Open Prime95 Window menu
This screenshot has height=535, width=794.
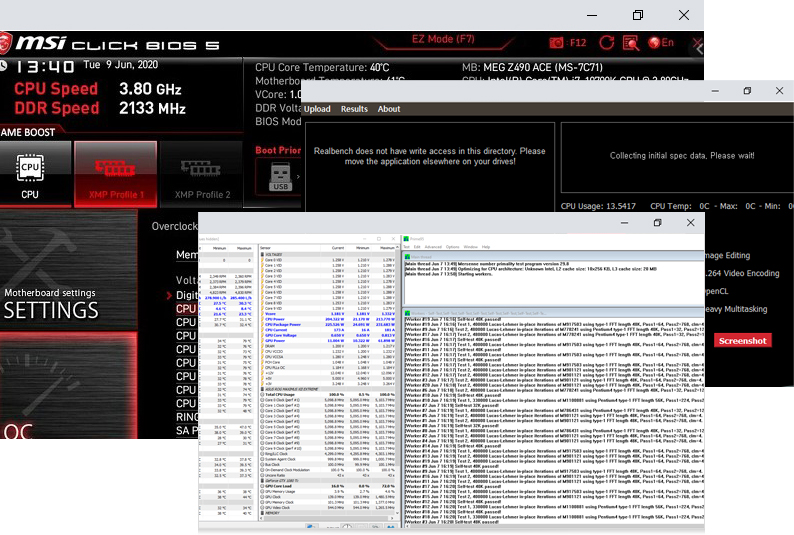[x=470, y=247]
